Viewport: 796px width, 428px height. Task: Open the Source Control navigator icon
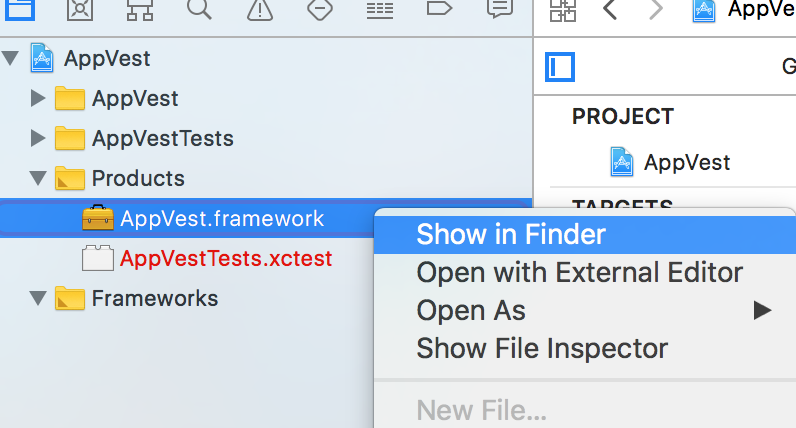click(80, 9)
